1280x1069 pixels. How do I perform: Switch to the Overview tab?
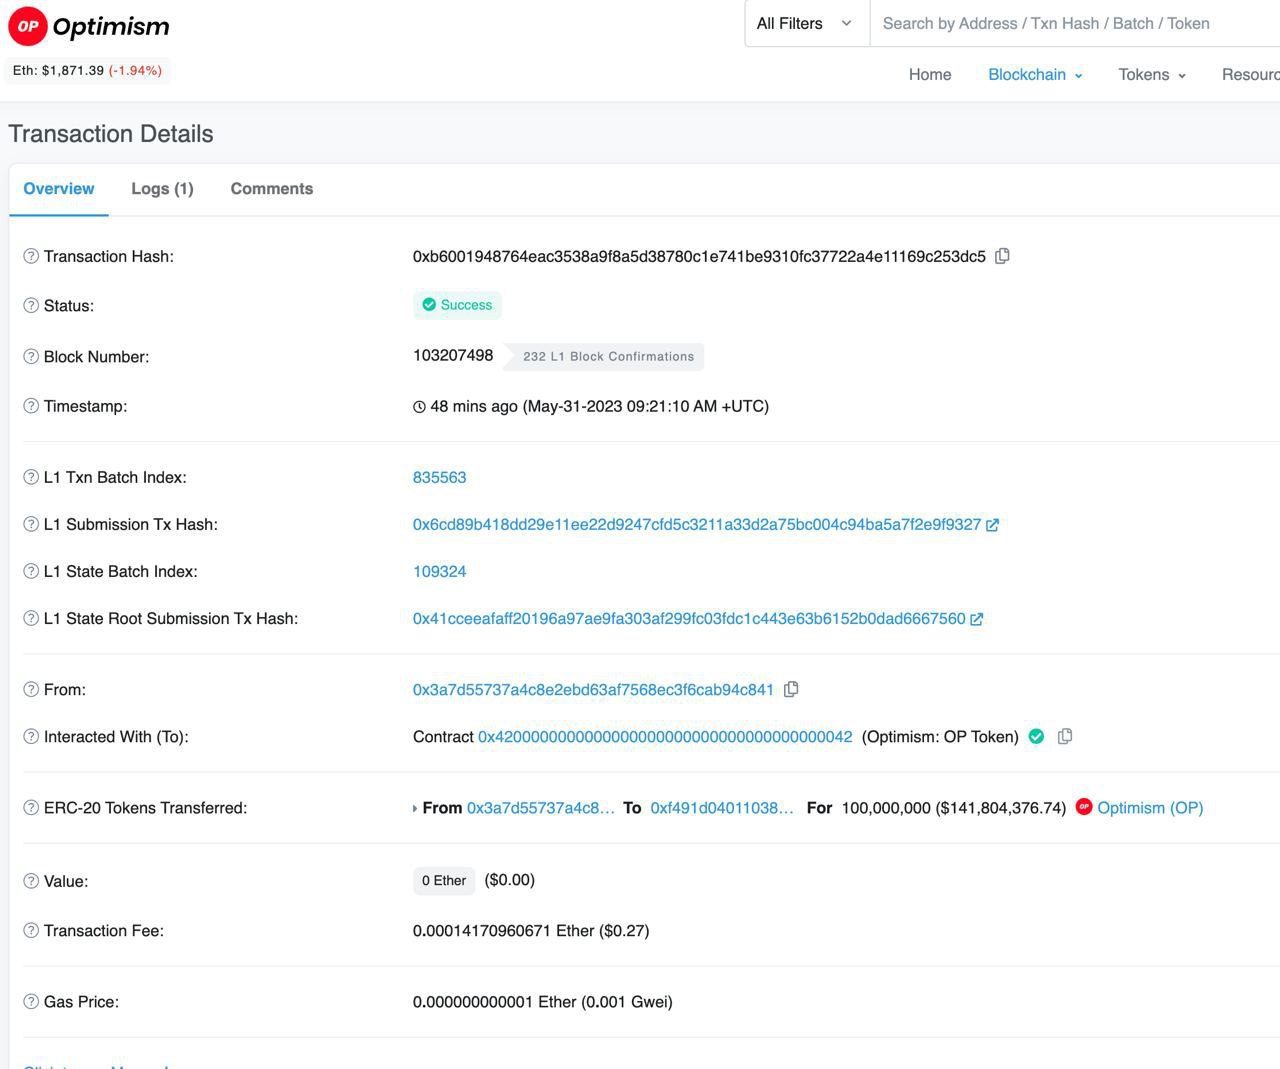59,188
